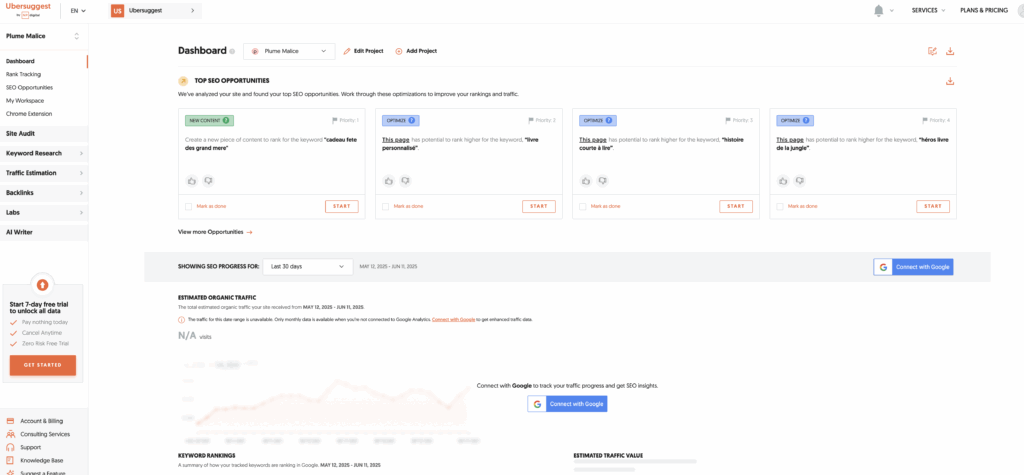Viewport: 1024px width, 475px height.
Task: Click START on "livre personnalisé" card
Action: tap(539, 206)
